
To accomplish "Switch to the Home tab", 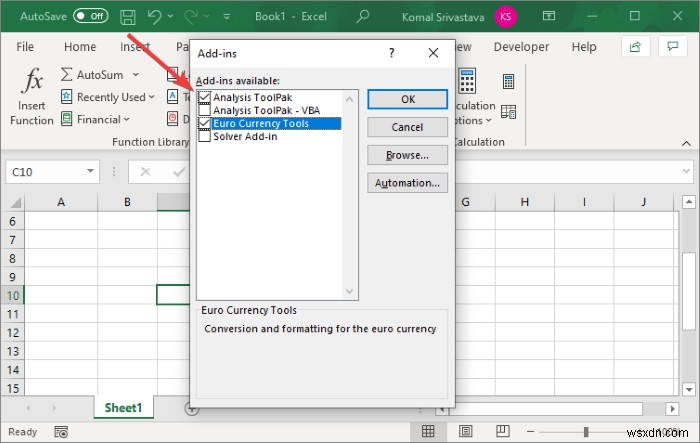I will pyautogui.click(x=80, y=47).
